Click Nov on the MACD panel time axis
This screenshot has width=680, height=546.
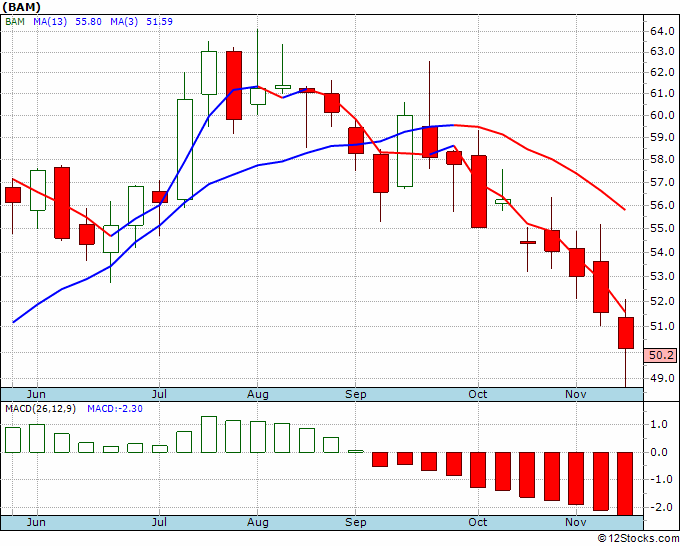click(x=576, y=522)
